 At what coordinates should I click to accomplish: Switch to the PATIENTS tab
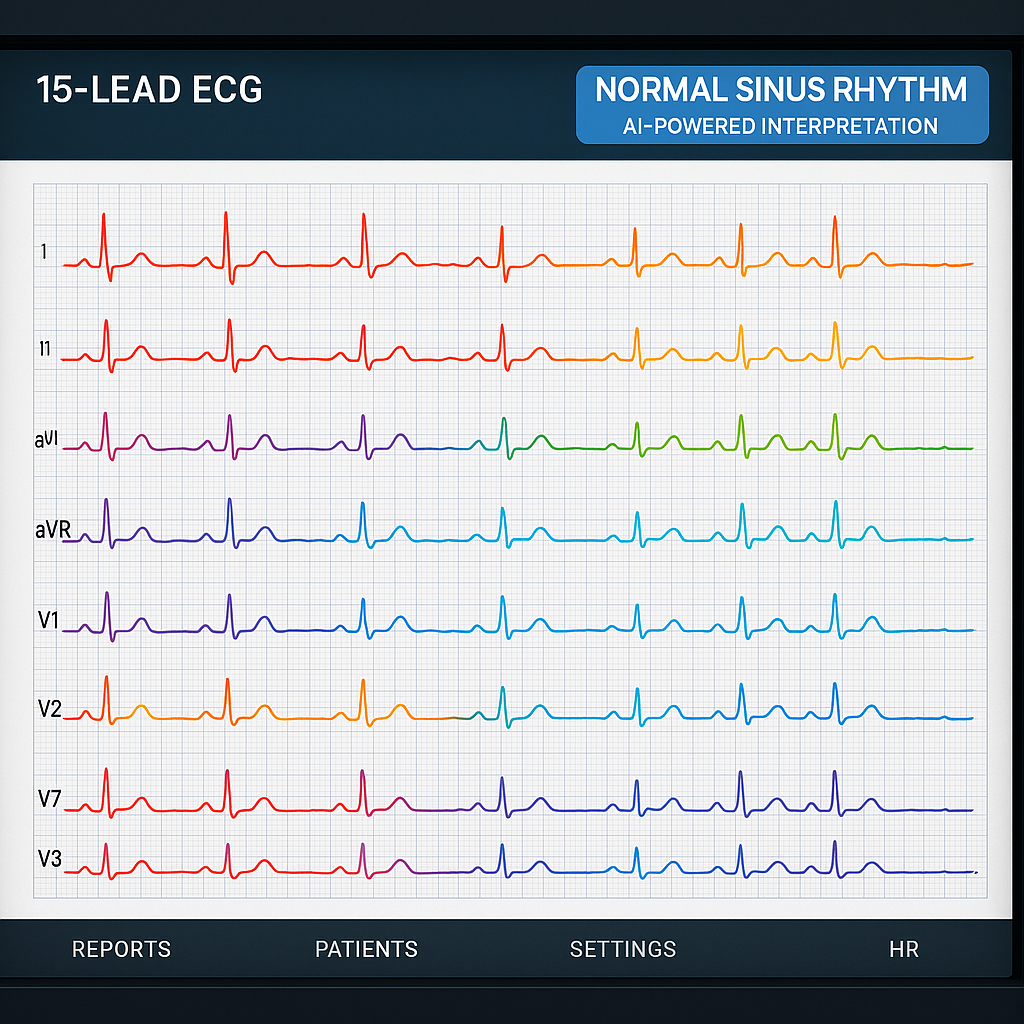(x=366, y=949)
